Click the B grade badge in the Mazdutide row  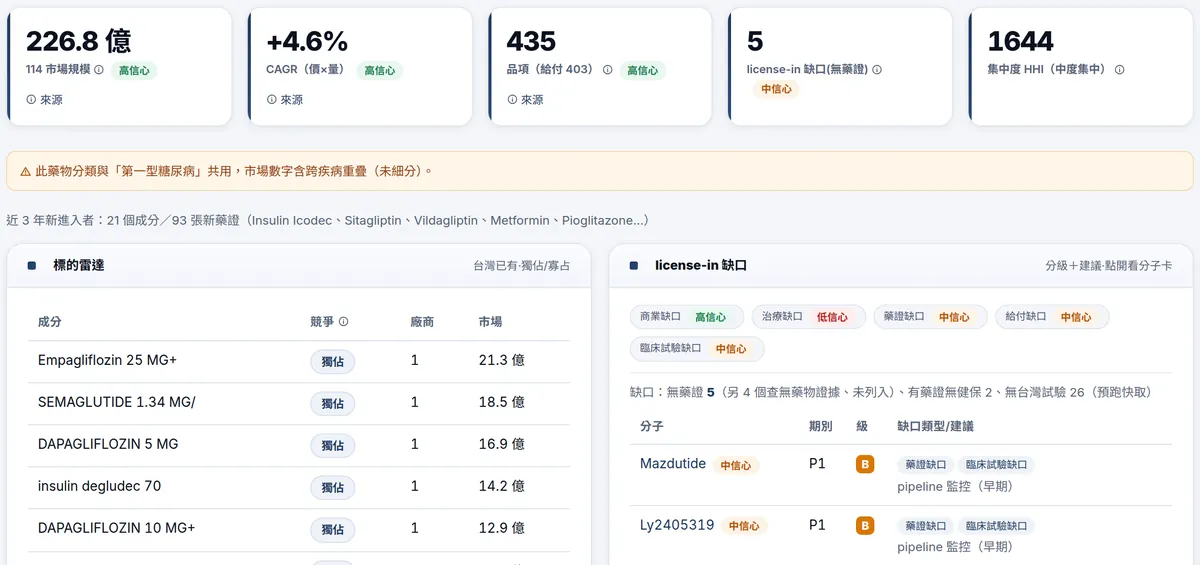coord(865,465)
